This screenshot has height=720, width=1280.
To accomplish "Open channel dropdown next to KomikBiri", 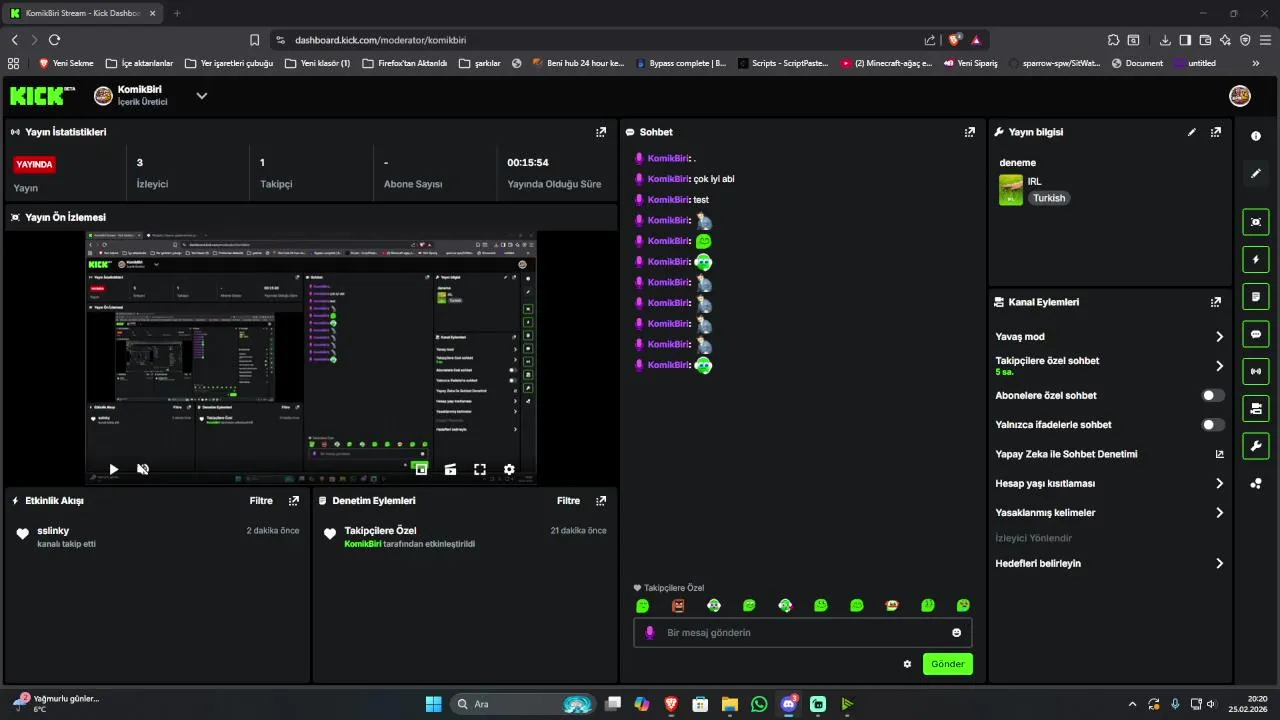I will click(201, 96).
